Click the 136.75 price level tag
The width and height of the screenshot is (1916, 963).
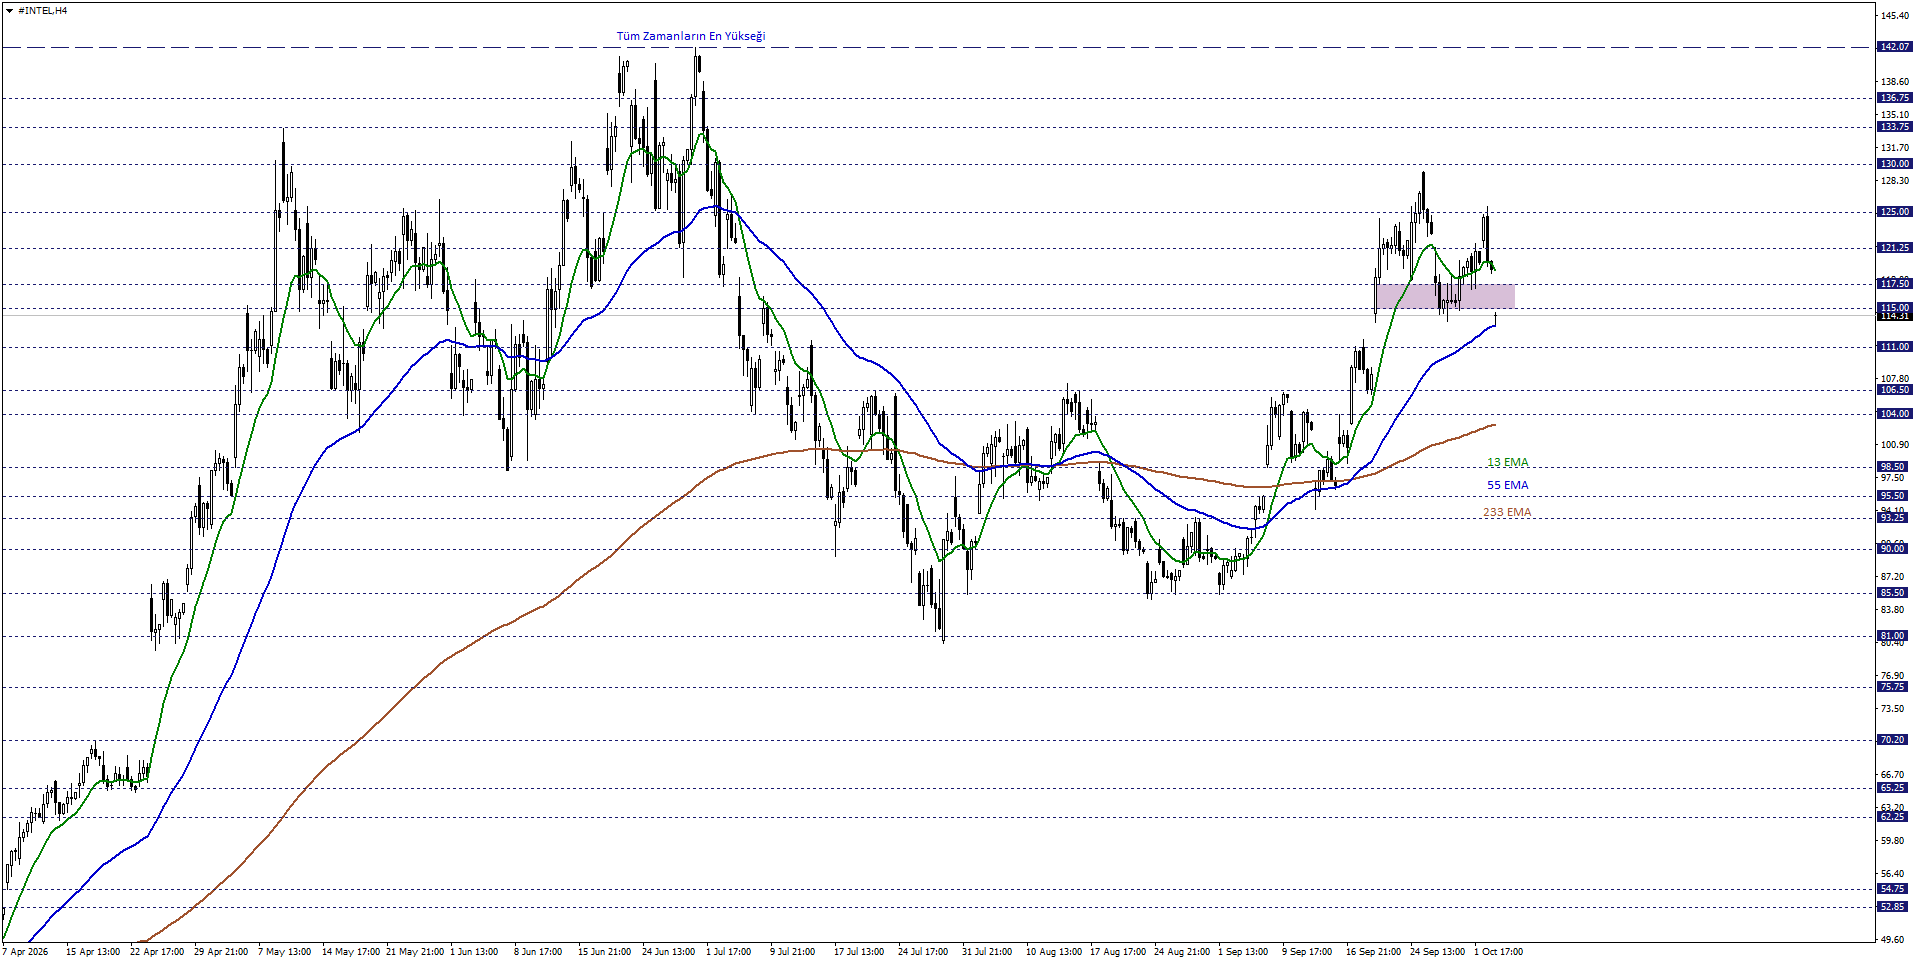[x=1895, y=98]
